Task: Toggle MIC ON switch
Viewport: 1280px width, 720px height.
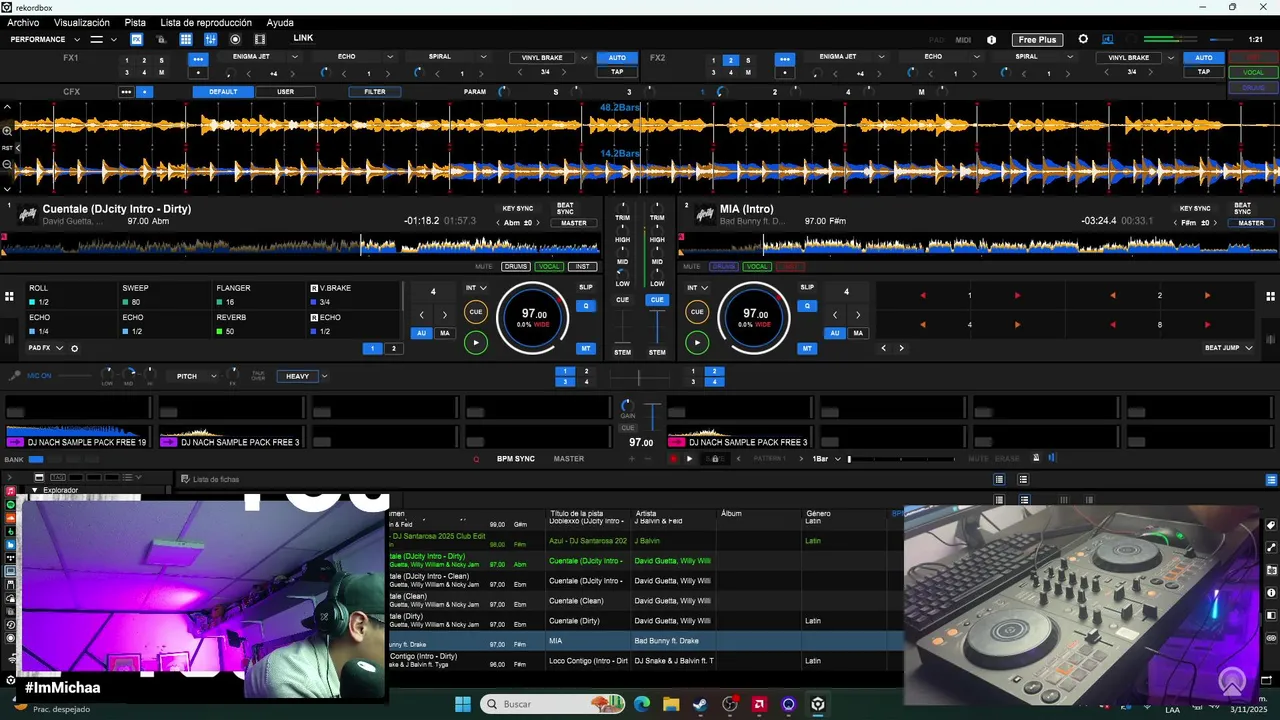Action: [x=40, y=376]
